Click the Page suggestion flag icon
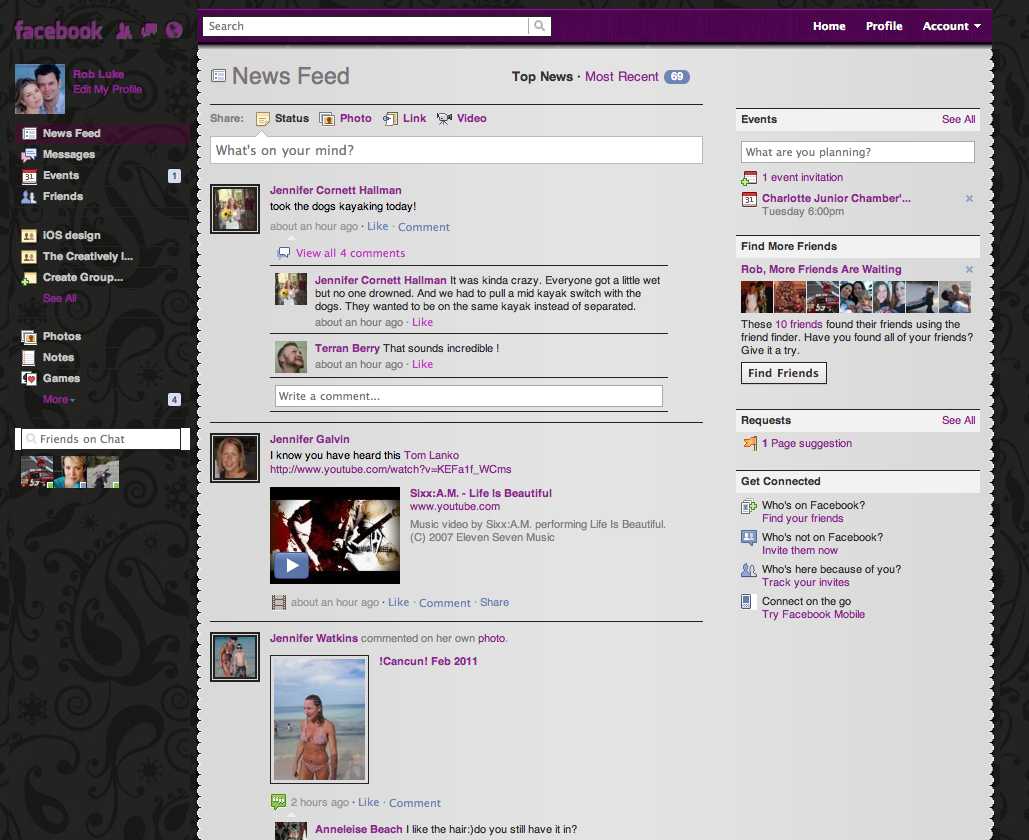 click(x=749, y=444)
